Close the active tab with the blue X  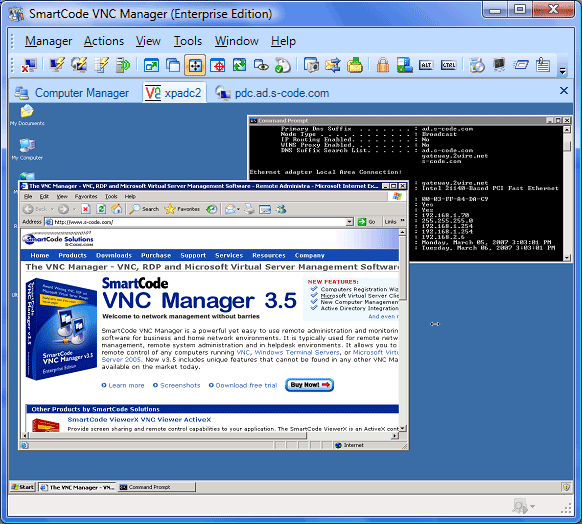pos(563,91)
